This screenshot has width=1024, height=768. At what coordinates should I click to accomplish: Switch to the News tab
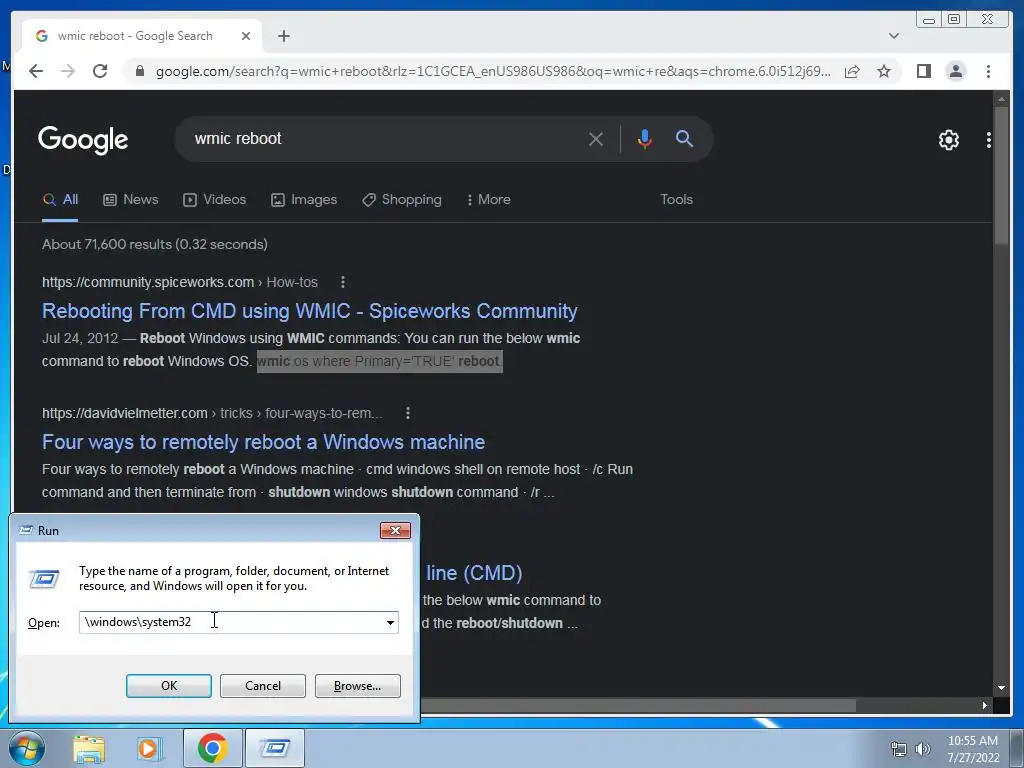tap(131, 200)
